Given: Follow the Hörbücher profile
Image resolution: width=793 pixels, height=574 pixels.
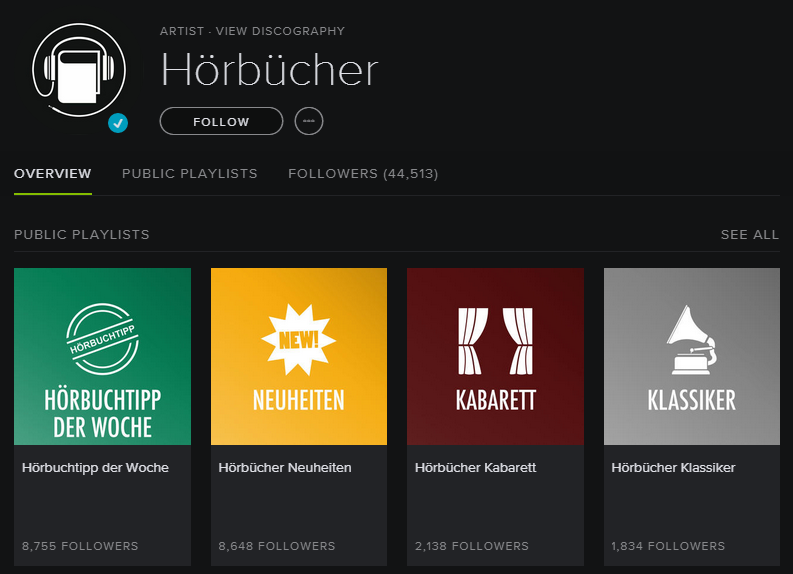Looking at the screenshot, I should 222,121.
